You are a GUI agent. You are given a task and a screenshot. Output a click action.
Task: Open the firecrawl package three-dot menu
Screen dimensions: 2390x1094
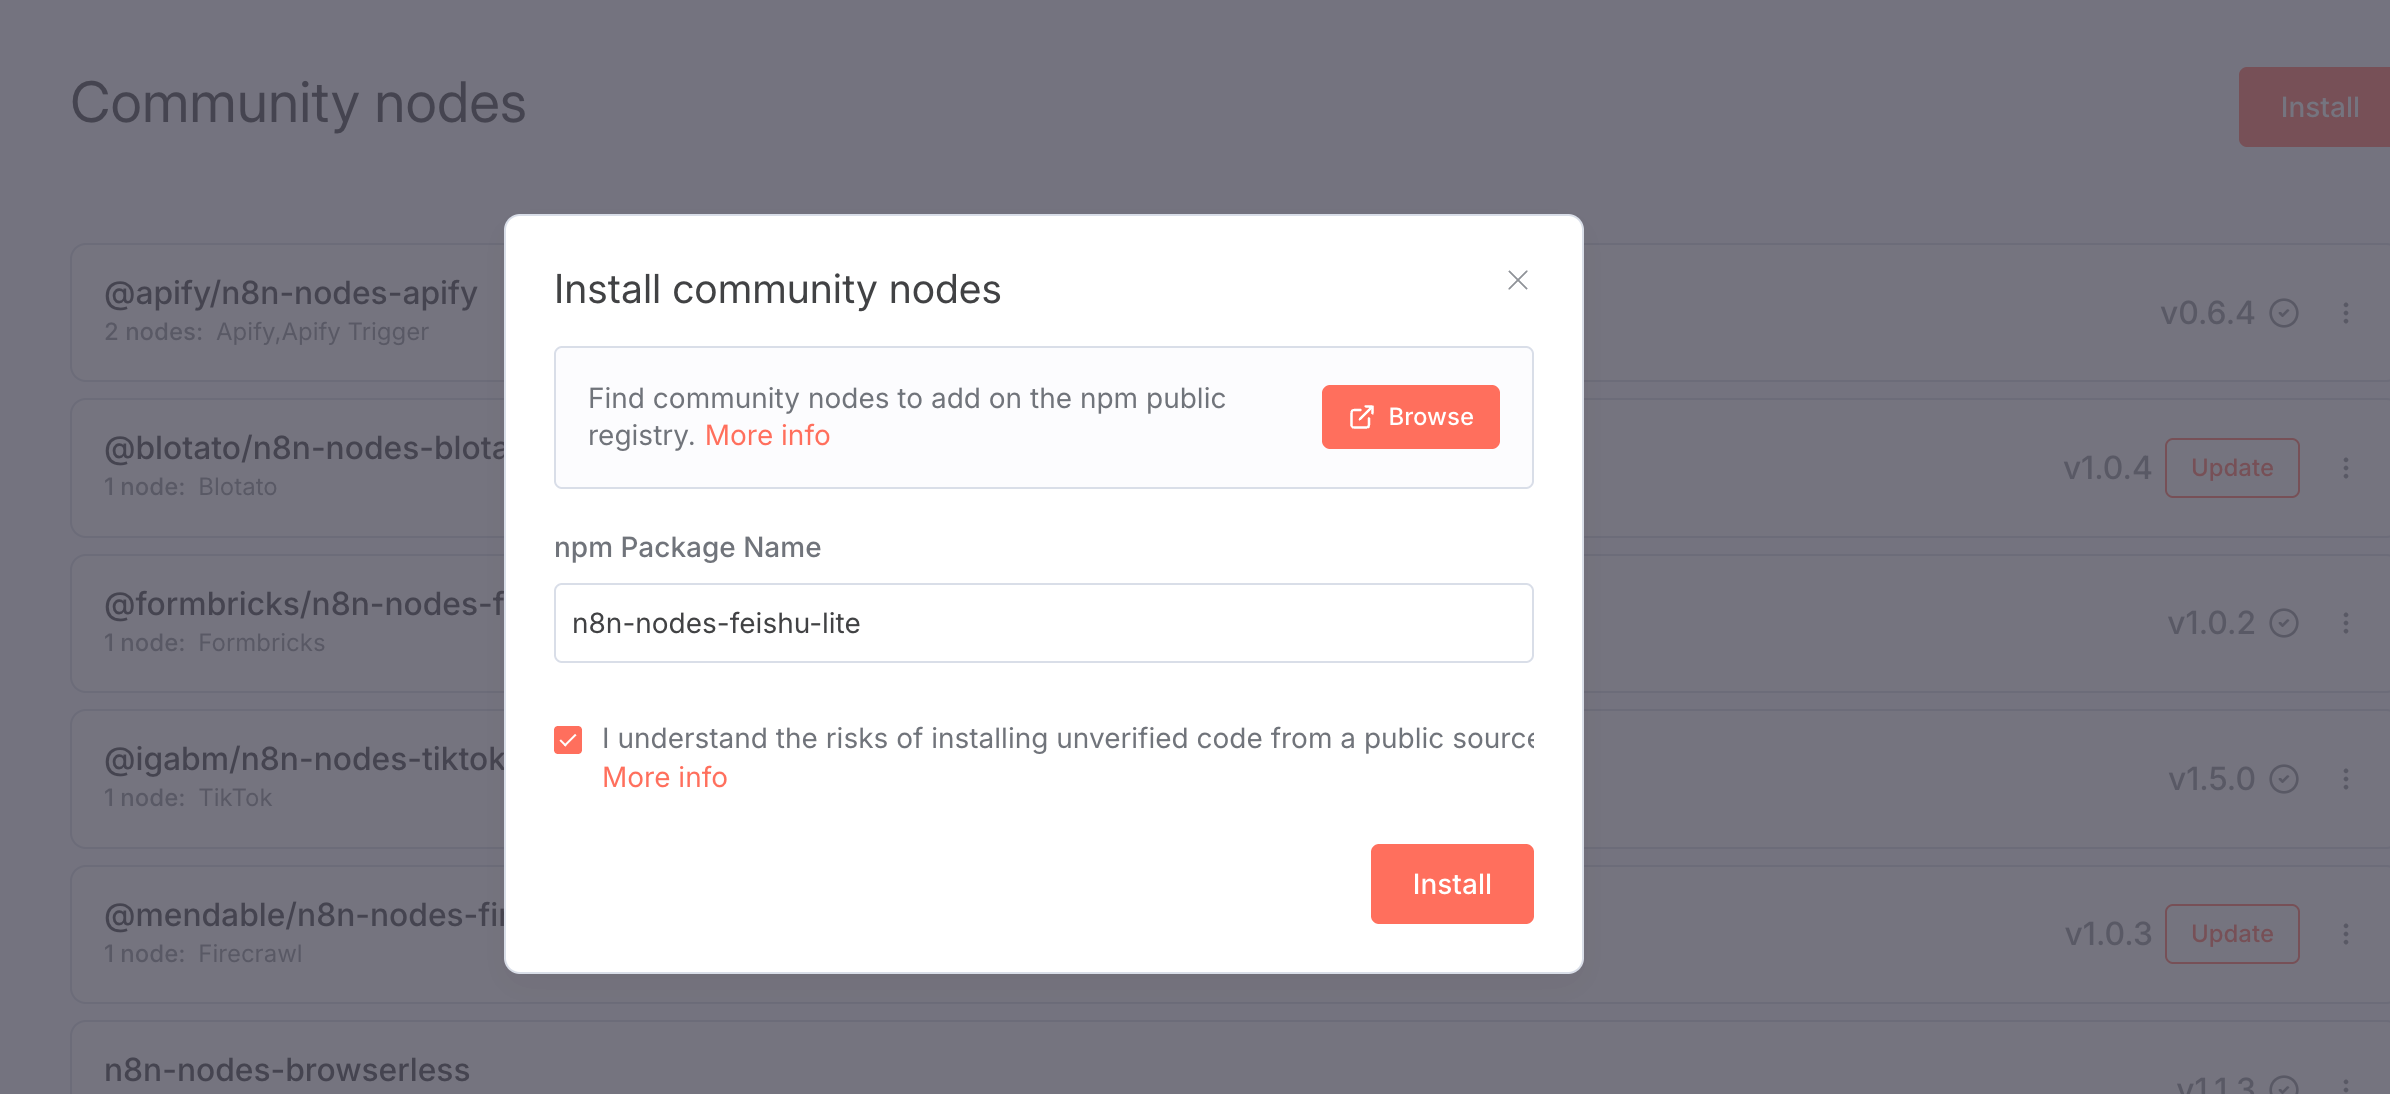2345,934
